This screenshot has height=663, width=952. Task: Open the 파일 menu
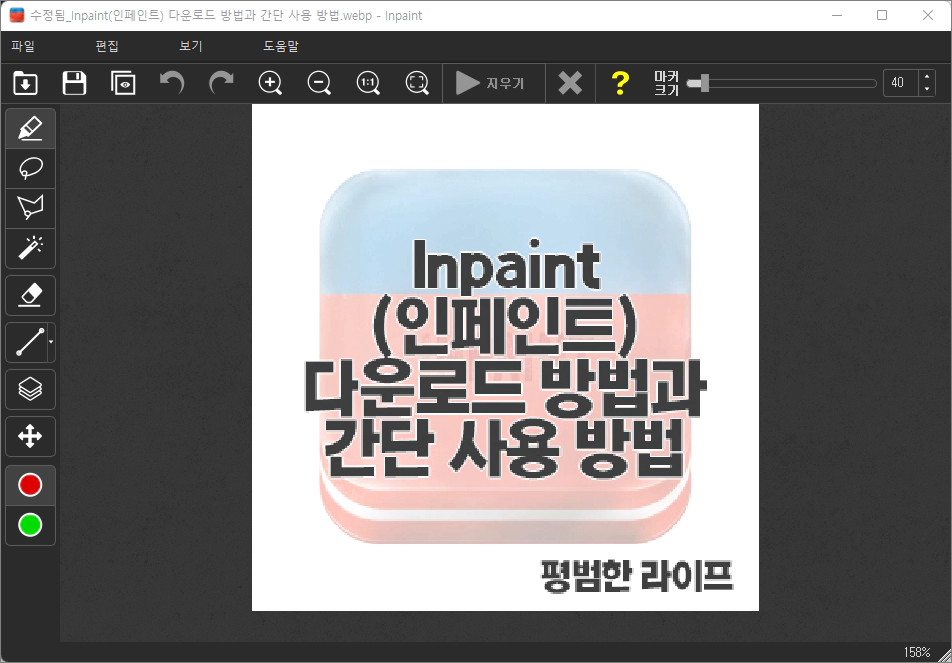(23, 46)
